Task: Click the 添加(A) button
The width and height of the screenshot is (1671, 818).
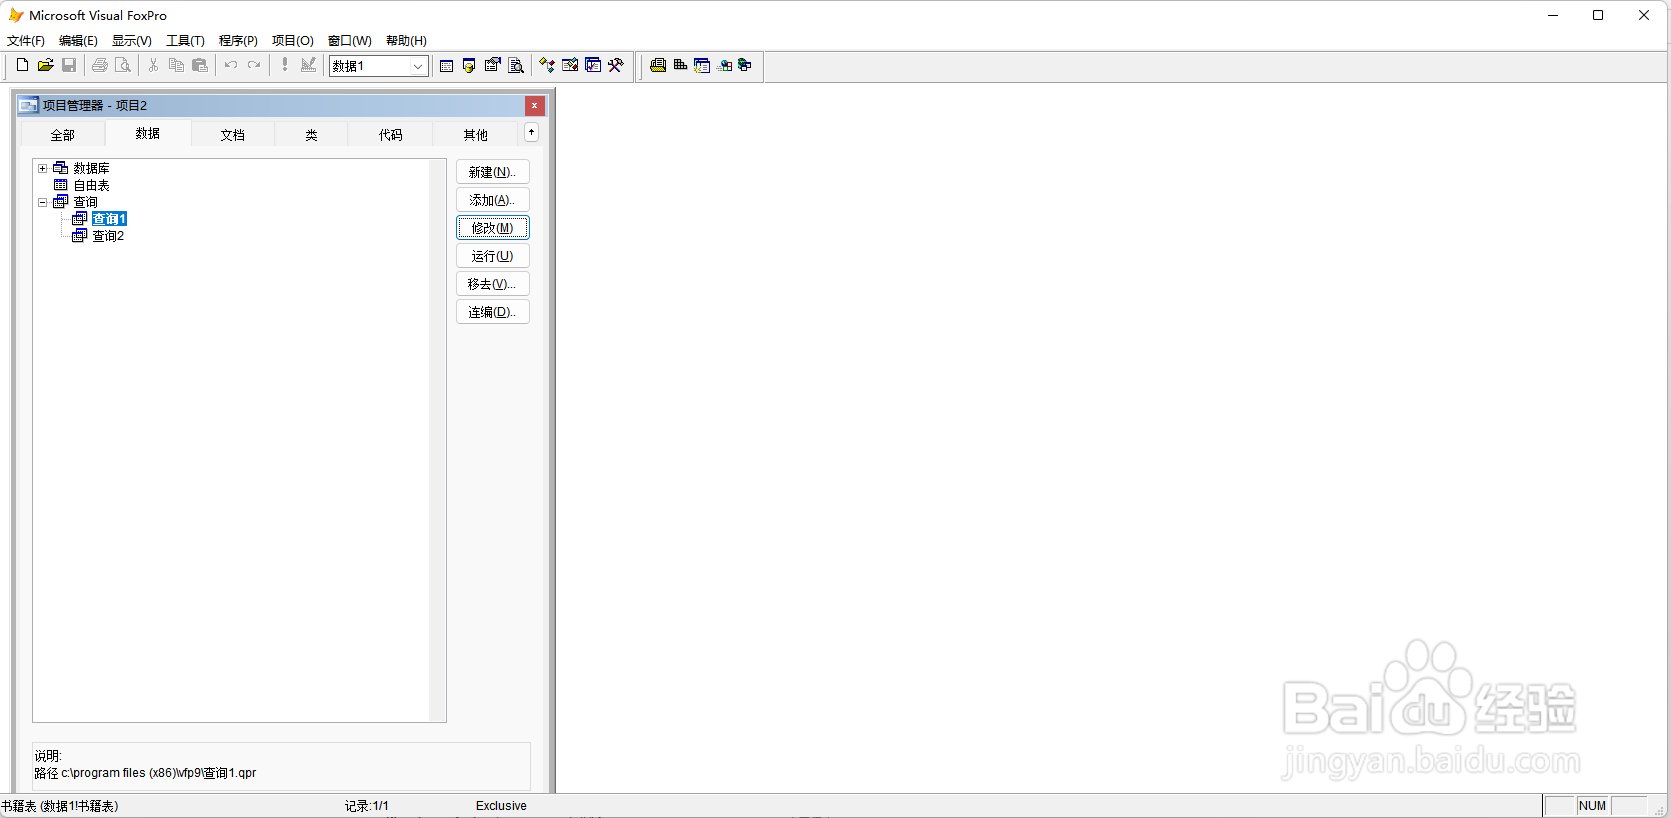Action: (x=493, y=200)
